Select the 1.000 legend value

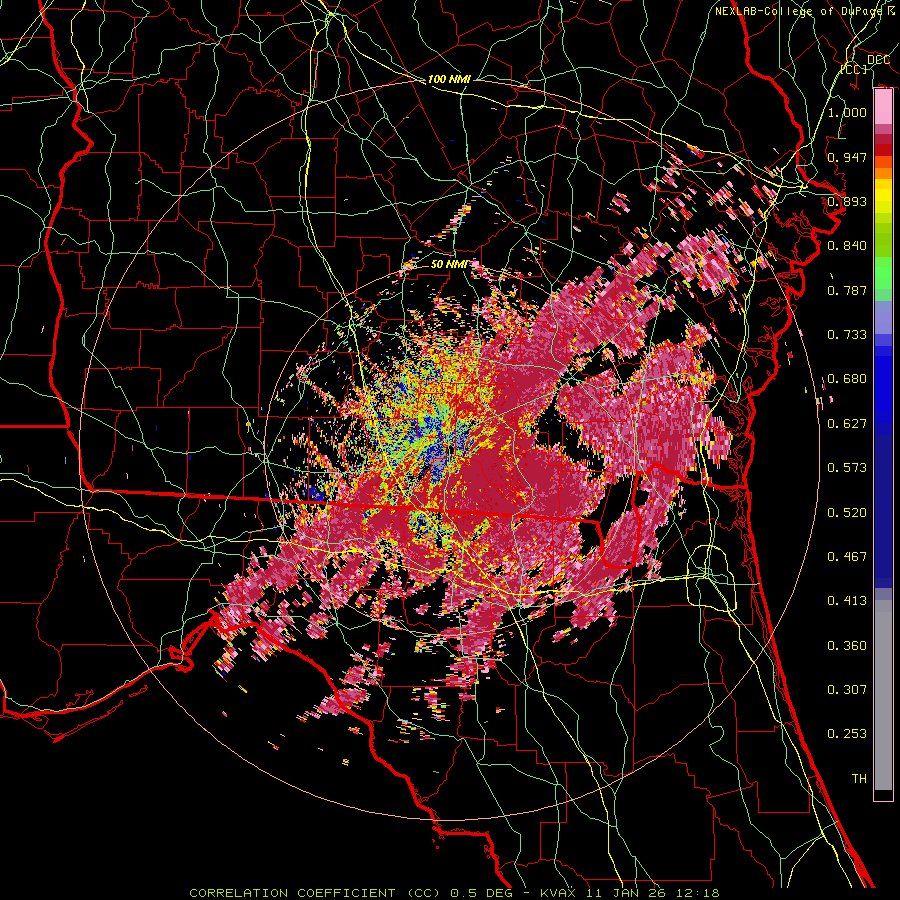tap(847, 112)
